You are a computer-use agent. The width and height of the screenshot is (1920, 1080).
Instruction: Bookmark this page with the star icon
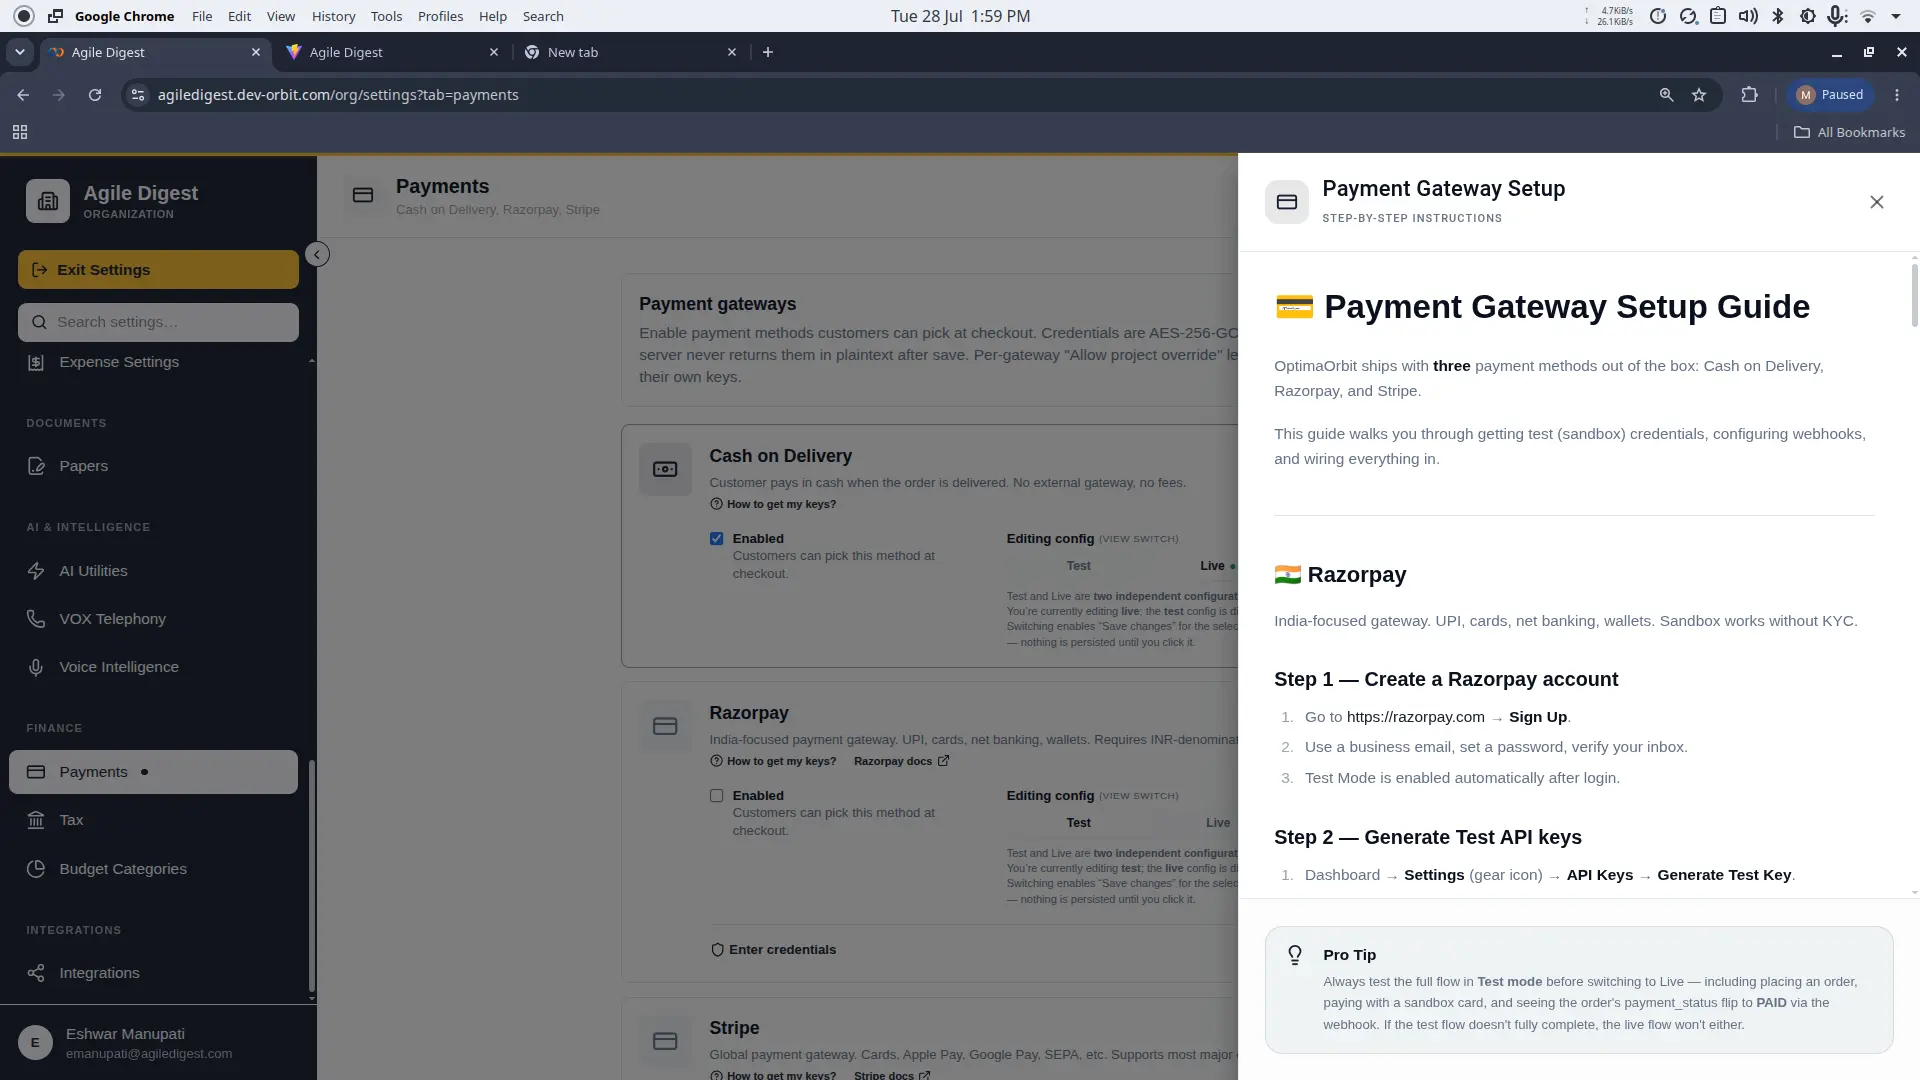point(1699,95)
